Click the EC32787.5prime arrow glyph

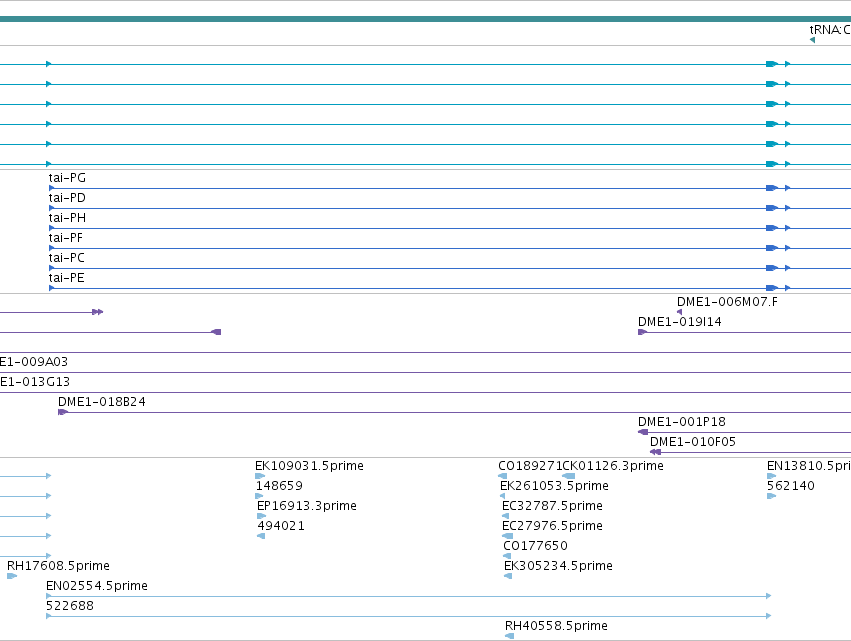[505, 516]
